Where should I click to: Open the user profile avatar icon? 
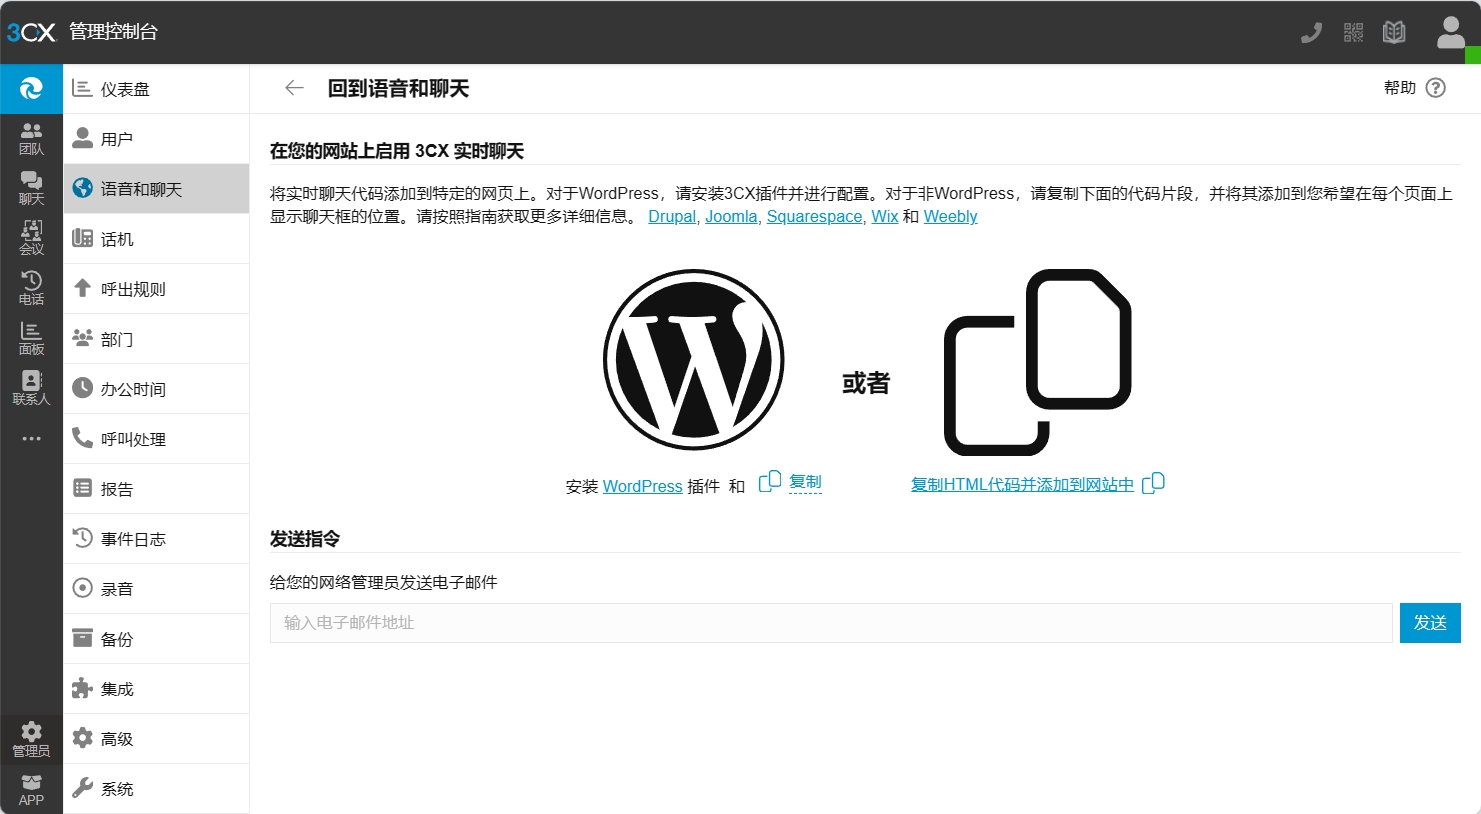(1450, 32)
